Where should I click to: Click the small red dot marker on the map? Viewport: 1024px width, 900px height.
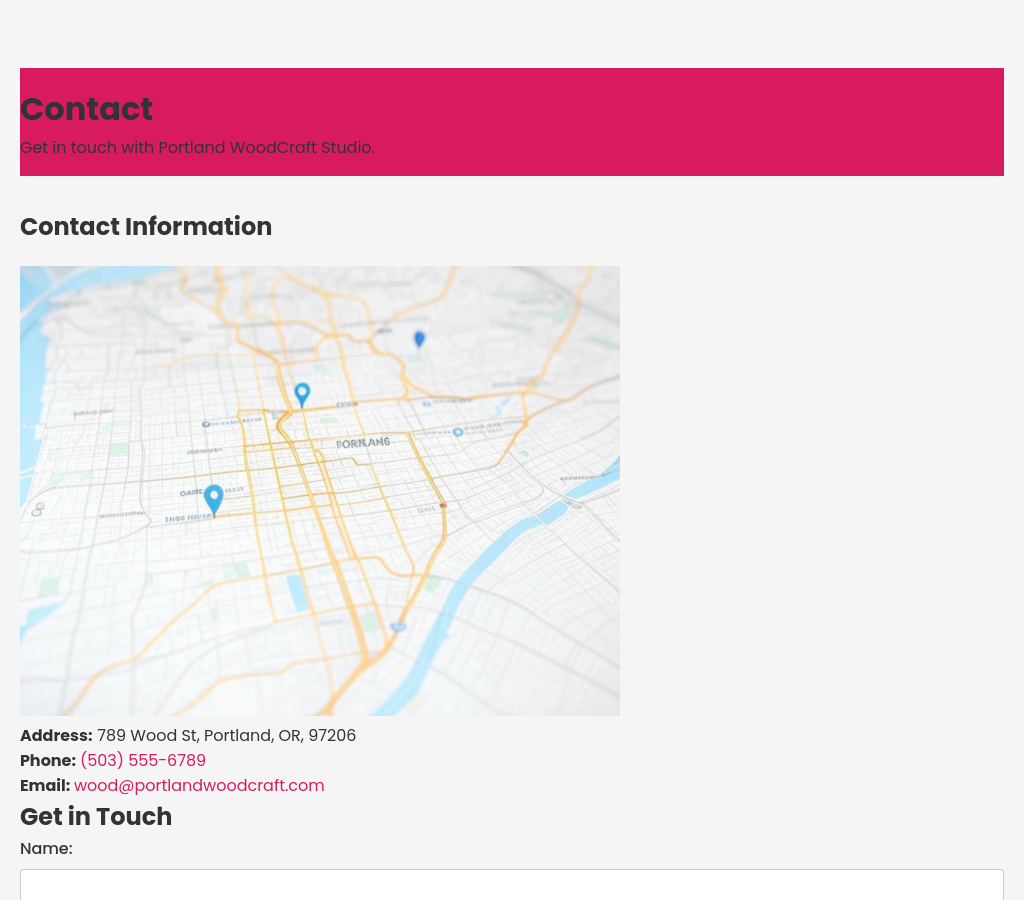(x=443, y=506)
